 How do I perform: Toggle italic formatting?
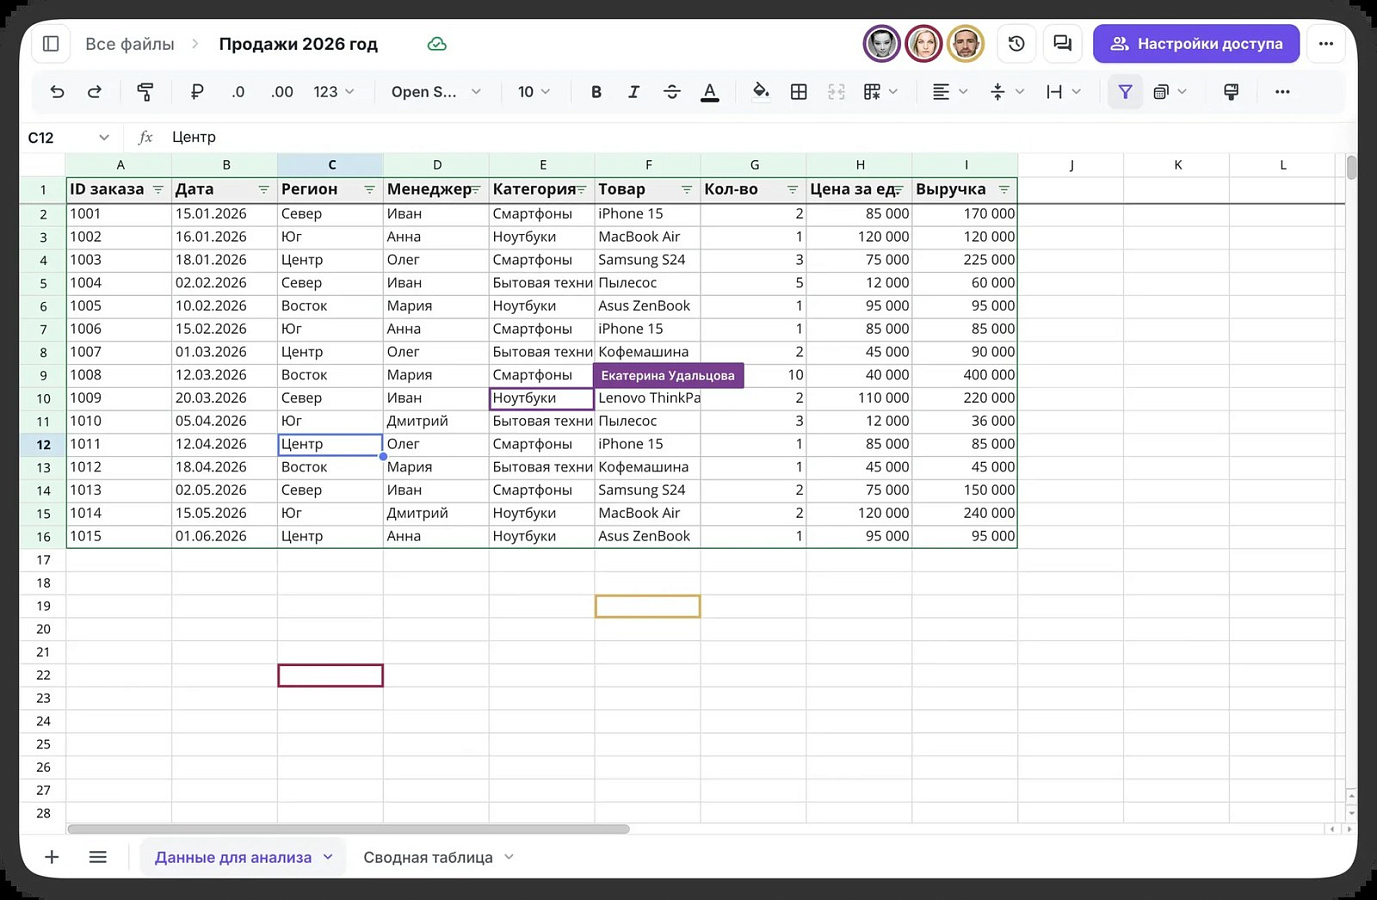coord(633,92)
